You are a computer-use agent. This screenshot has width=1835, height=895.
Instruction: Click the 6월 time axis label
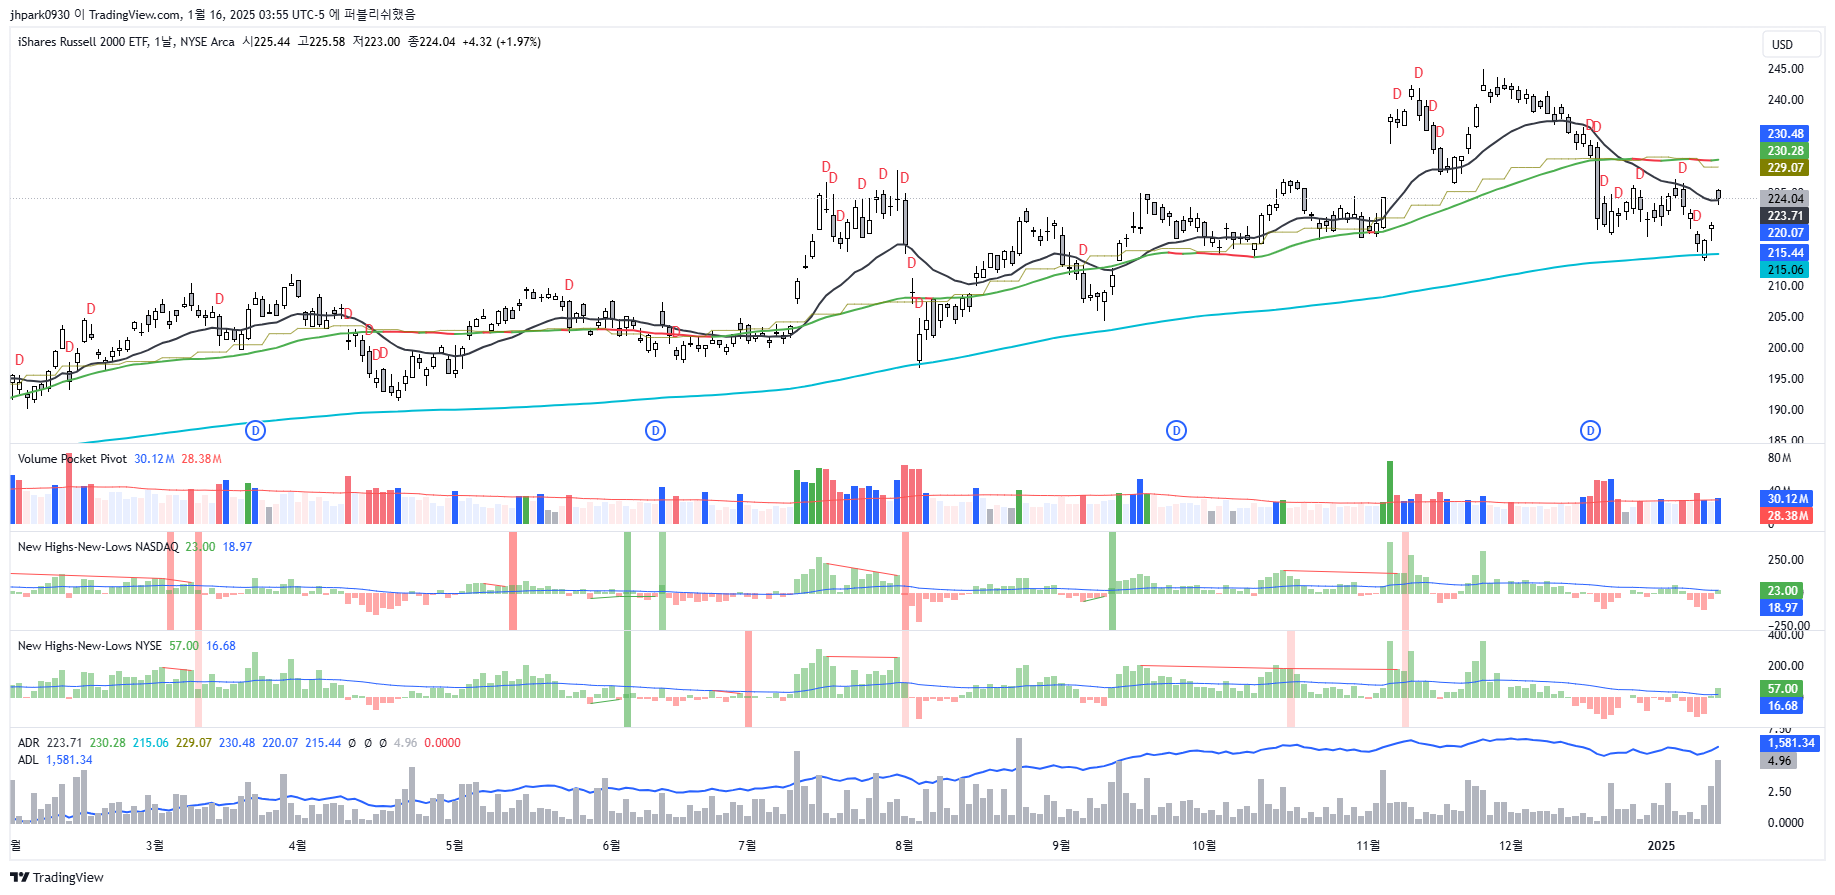pyautogui.click(x=611, y=846)
